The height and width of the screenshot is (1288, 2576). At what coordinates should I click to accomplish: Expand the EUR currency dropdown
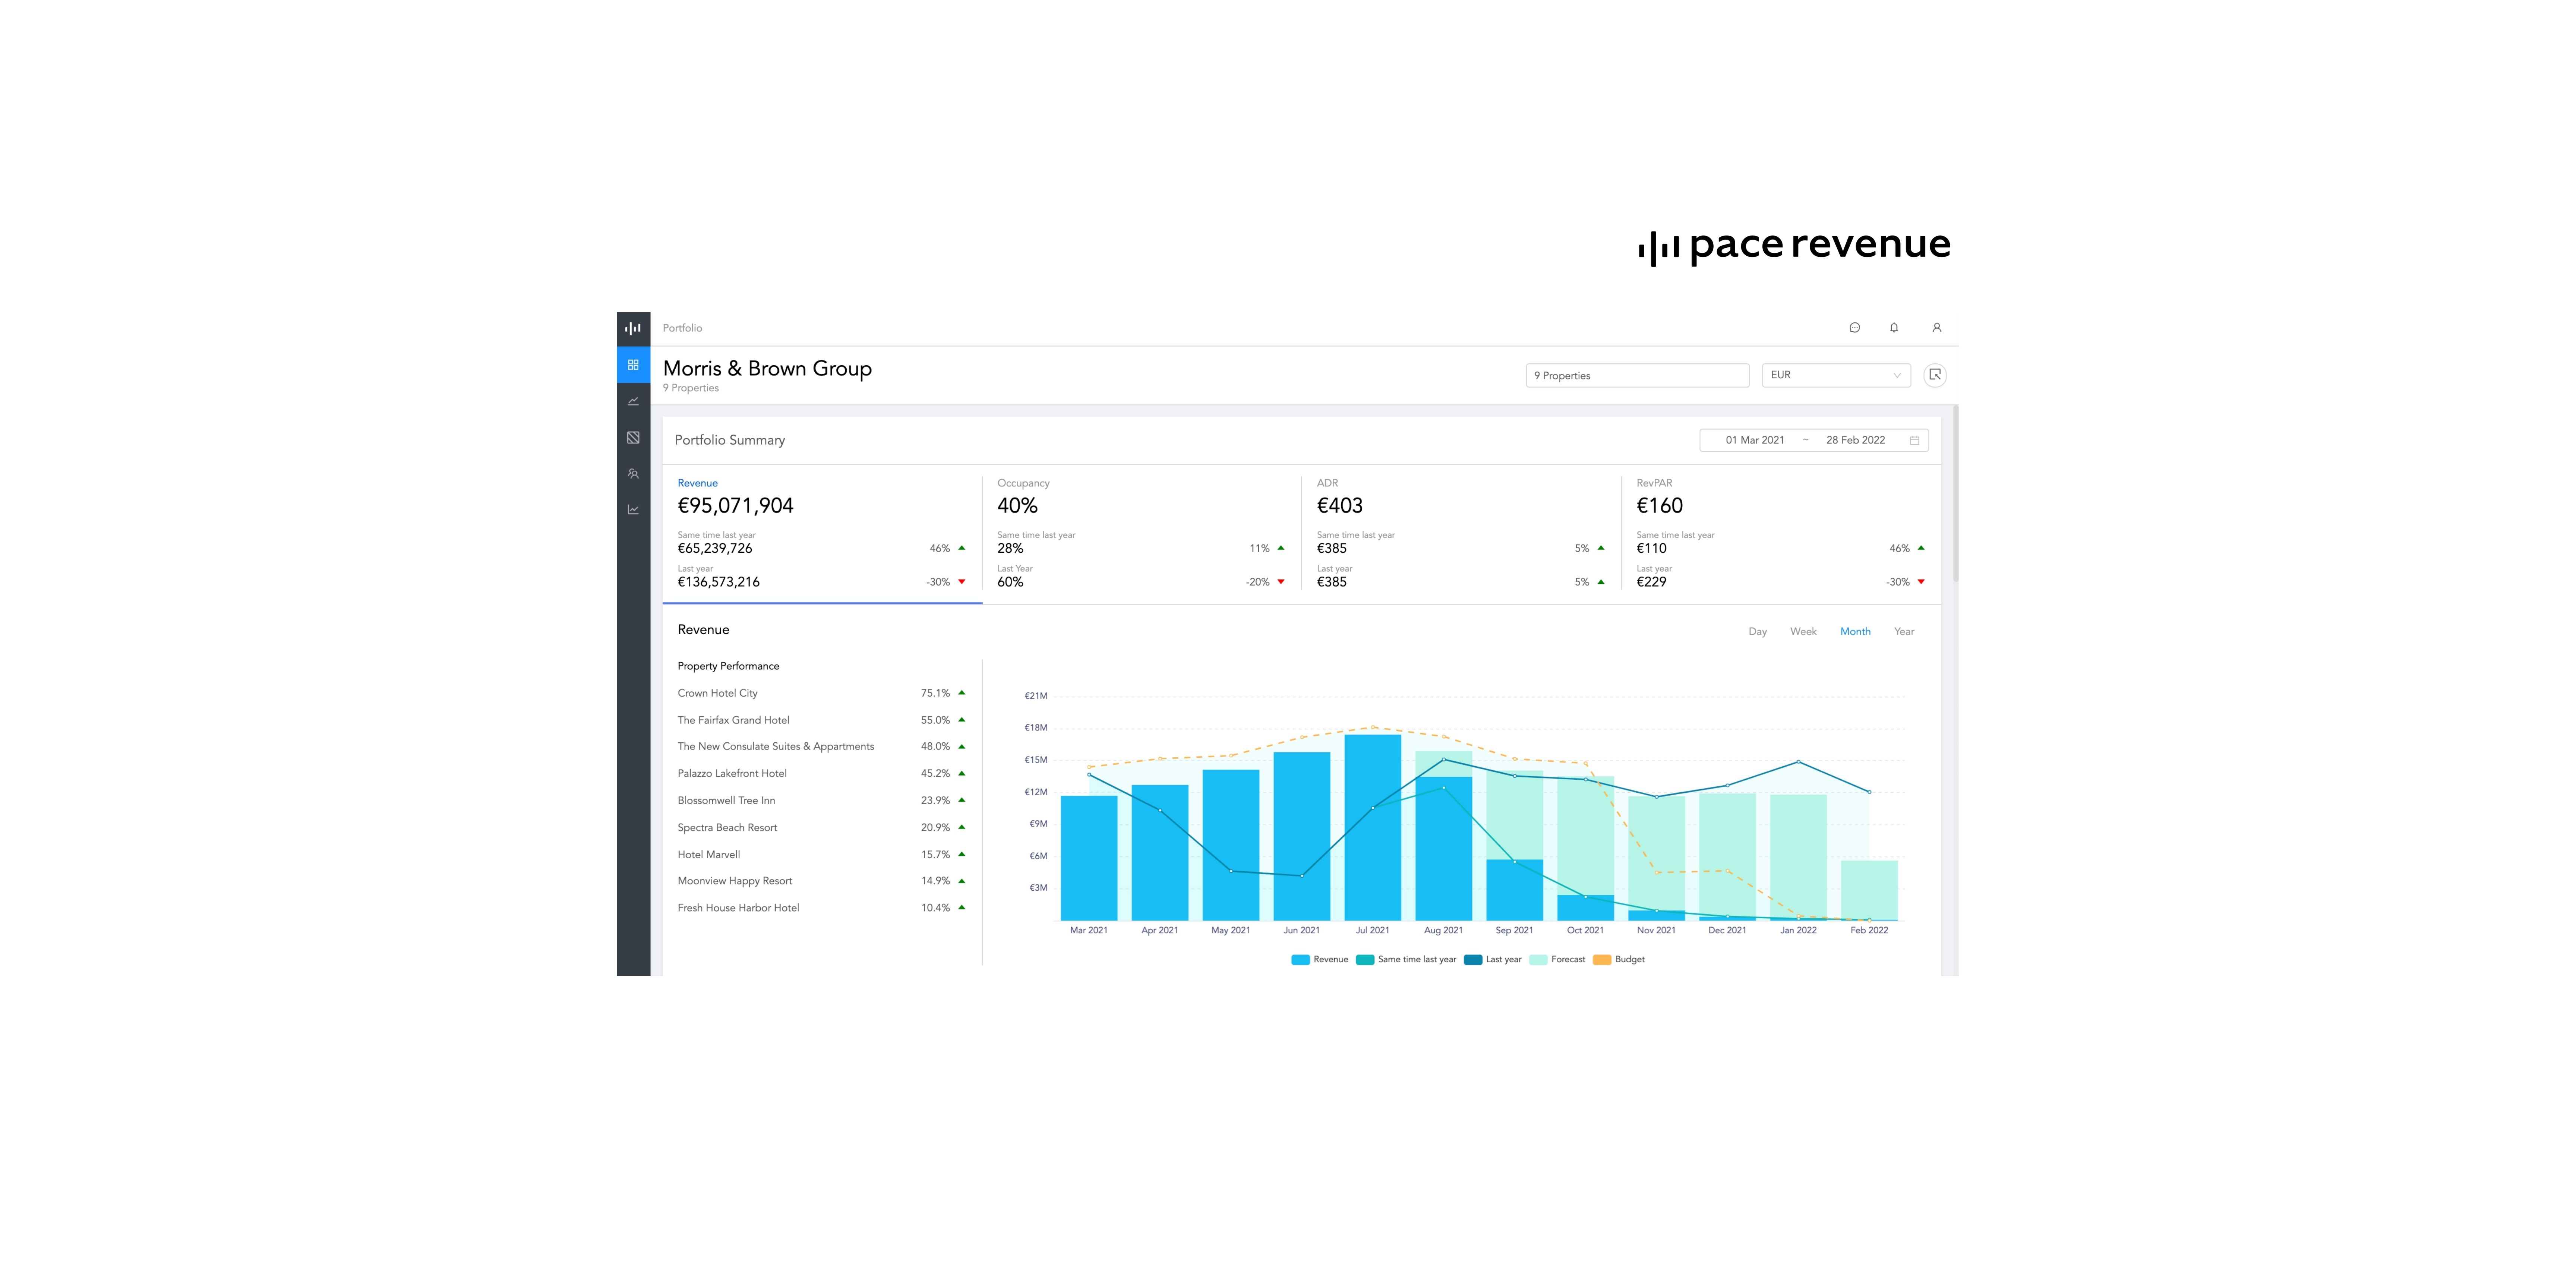coord(1835,375)
